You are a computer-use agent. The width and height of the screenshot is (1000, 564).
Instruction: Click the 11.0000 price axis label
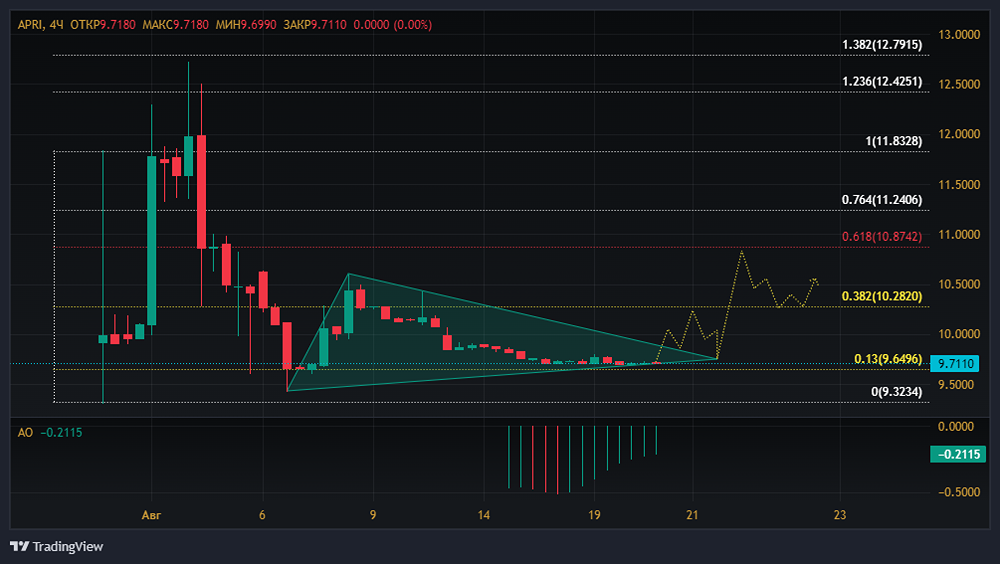(x=959, y=234)
